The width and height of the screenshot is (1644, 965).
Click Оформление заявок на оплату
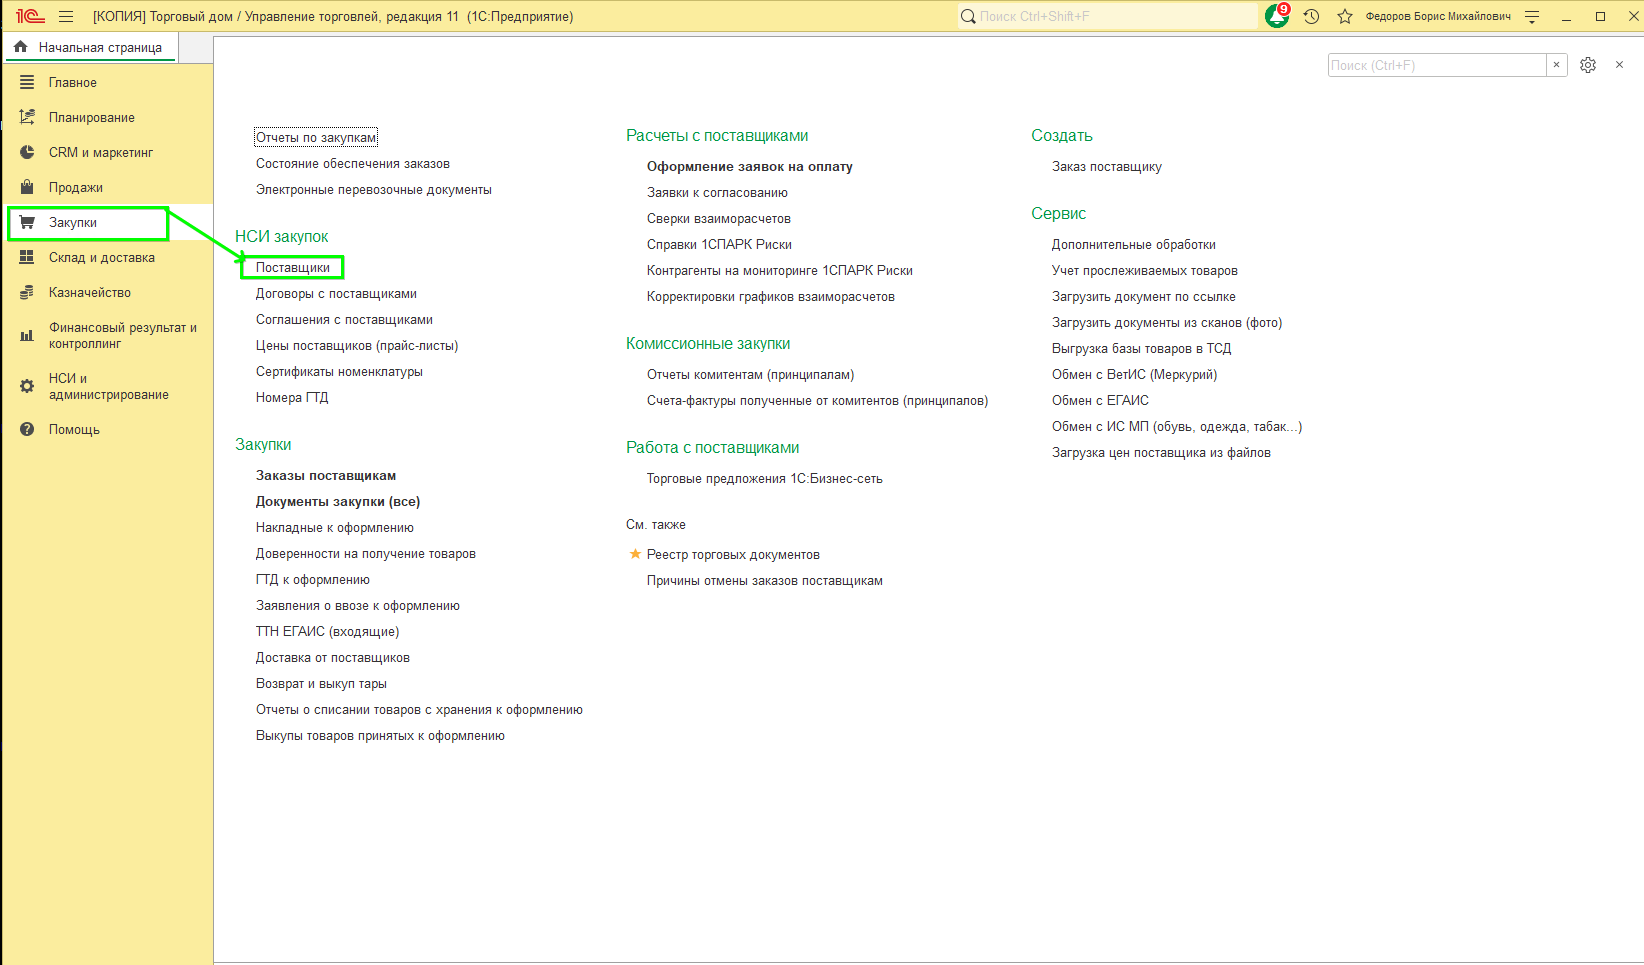(749, 167)
